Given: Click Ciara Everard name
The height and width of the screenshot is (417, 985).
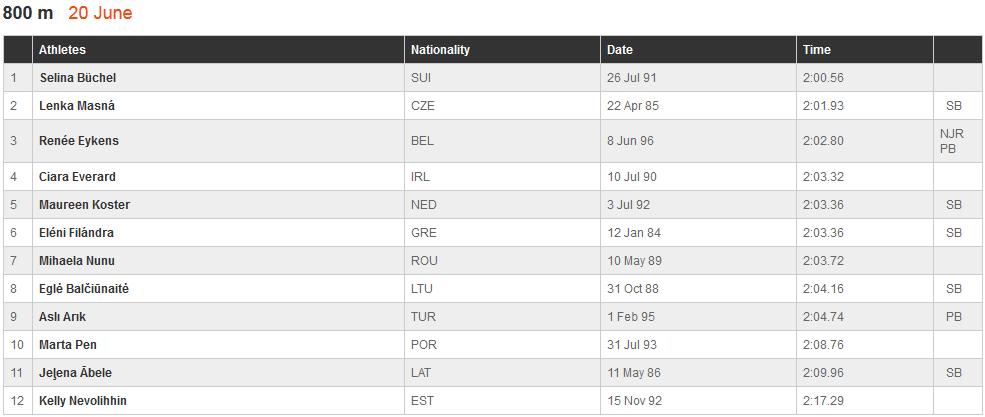Looking at the screenshot, I should point(77,177).
